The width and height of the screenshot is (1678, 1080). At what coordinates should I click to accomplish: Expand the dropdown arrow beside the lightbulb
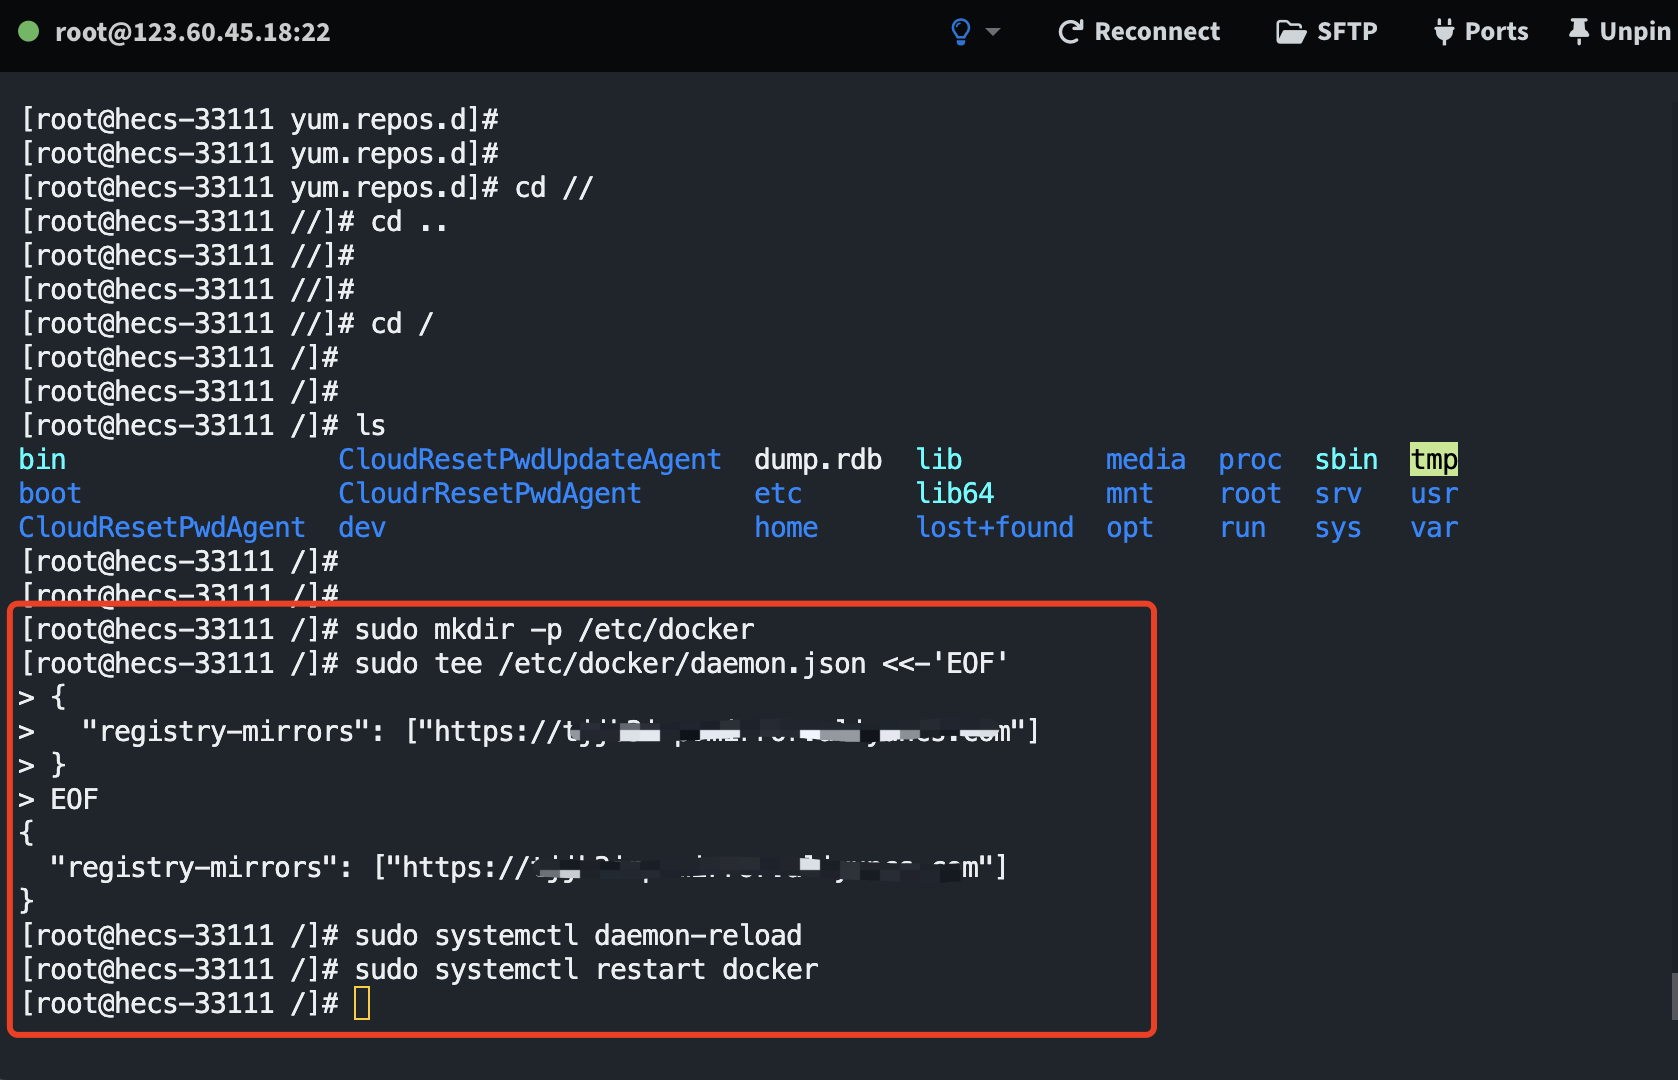click(x=993, y=32)
